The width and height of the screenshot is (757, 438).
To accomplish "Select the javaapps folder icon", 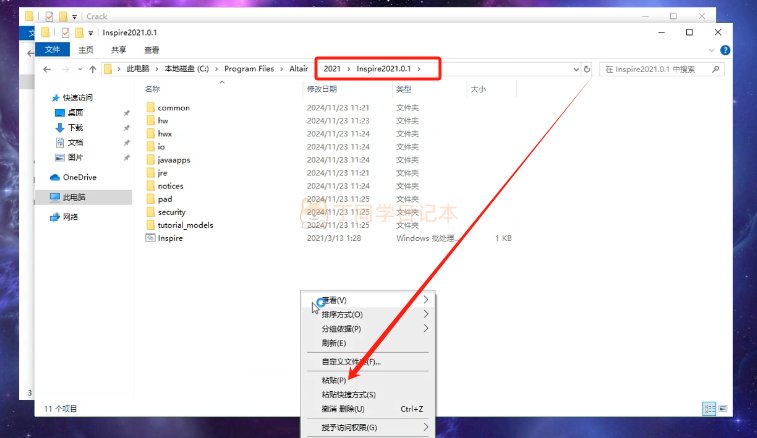I will 151,159.
